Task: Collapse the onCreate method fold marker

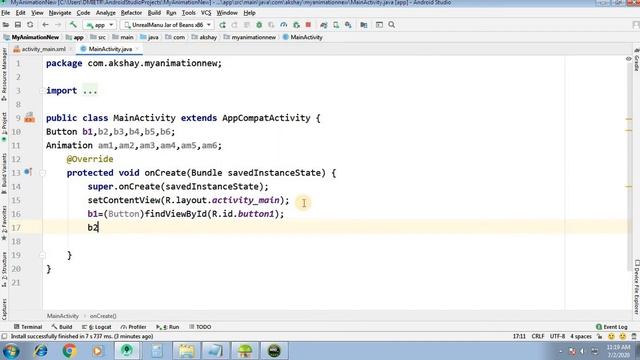Action: (x=42, y=173)
